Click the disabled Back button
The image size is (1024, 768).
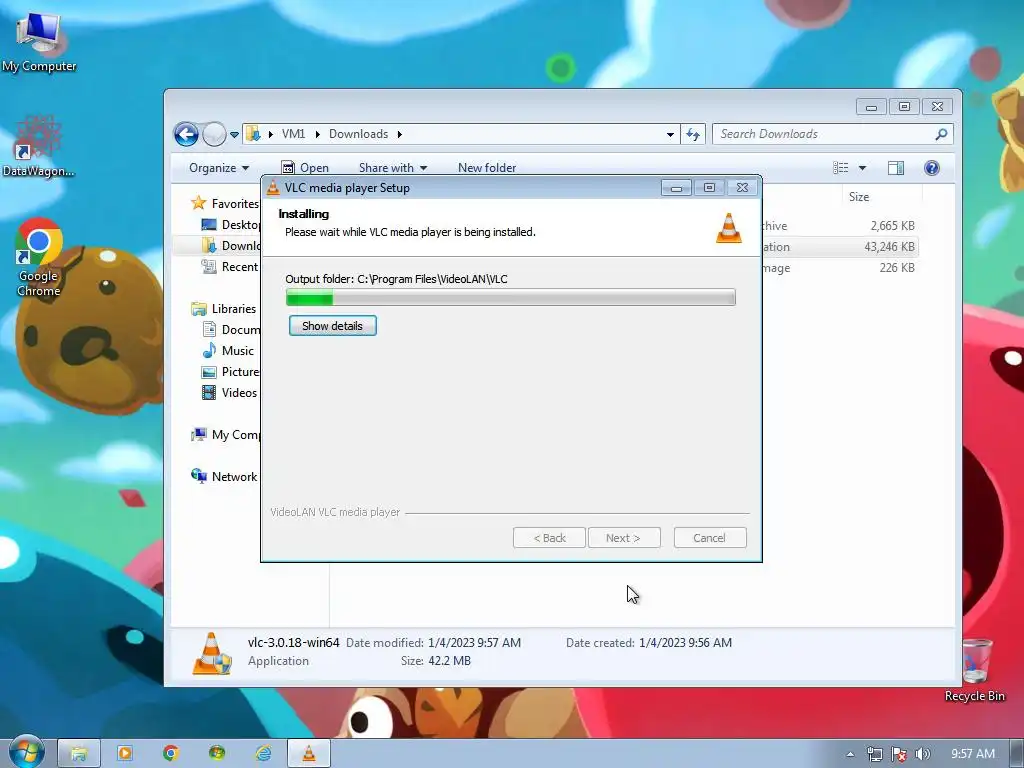click(x=549, y=538)
